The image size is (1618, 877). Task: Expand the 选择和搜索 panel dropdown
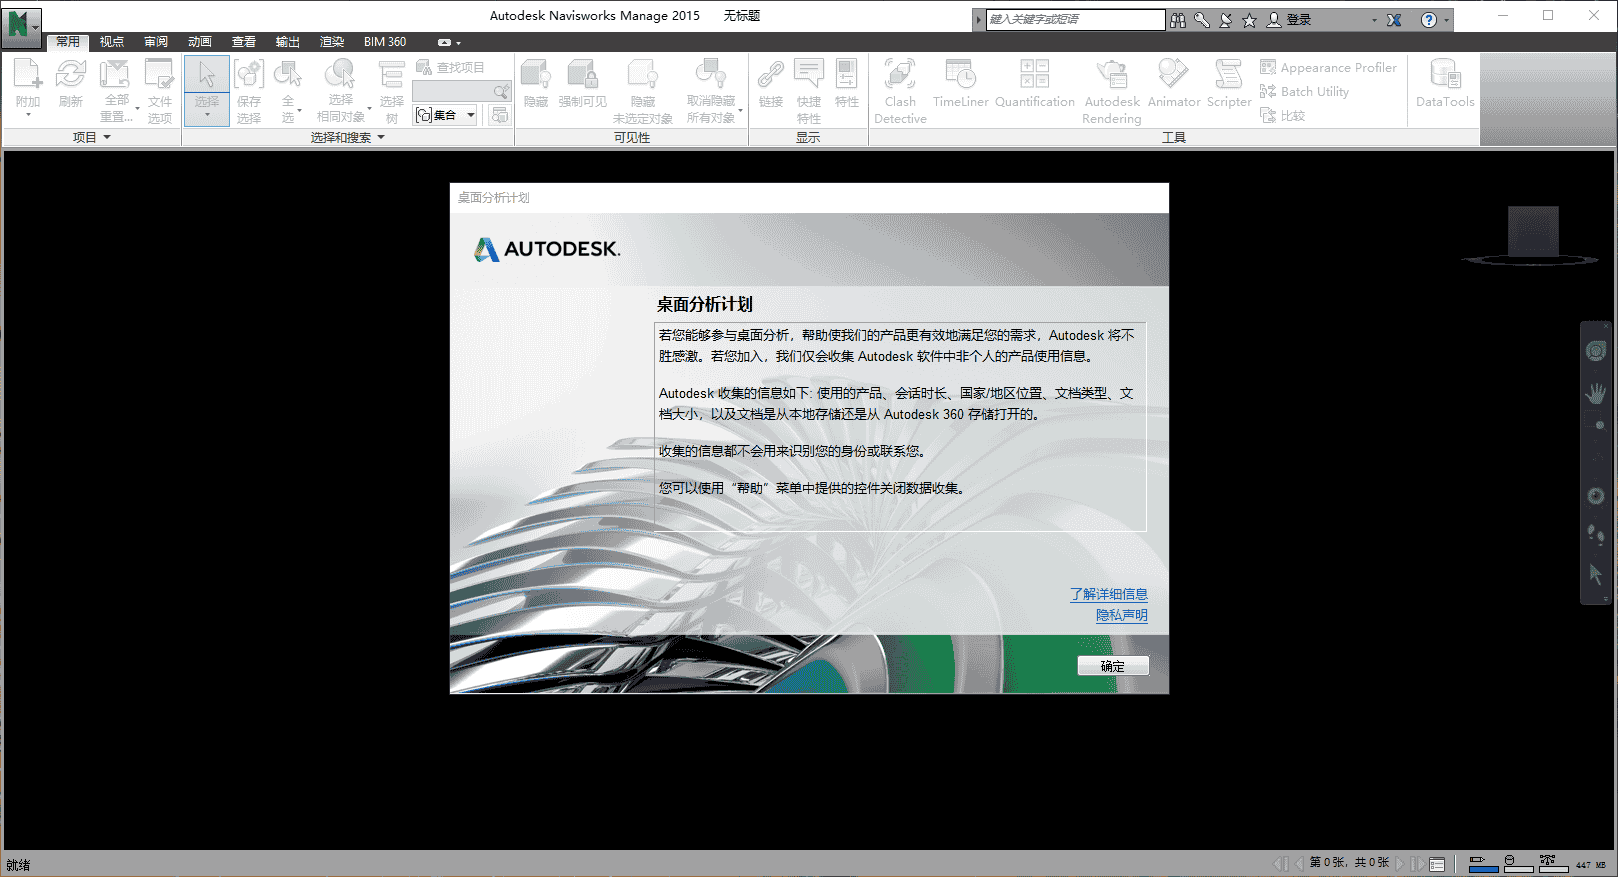pyautogui.click(x=381, y=137)
